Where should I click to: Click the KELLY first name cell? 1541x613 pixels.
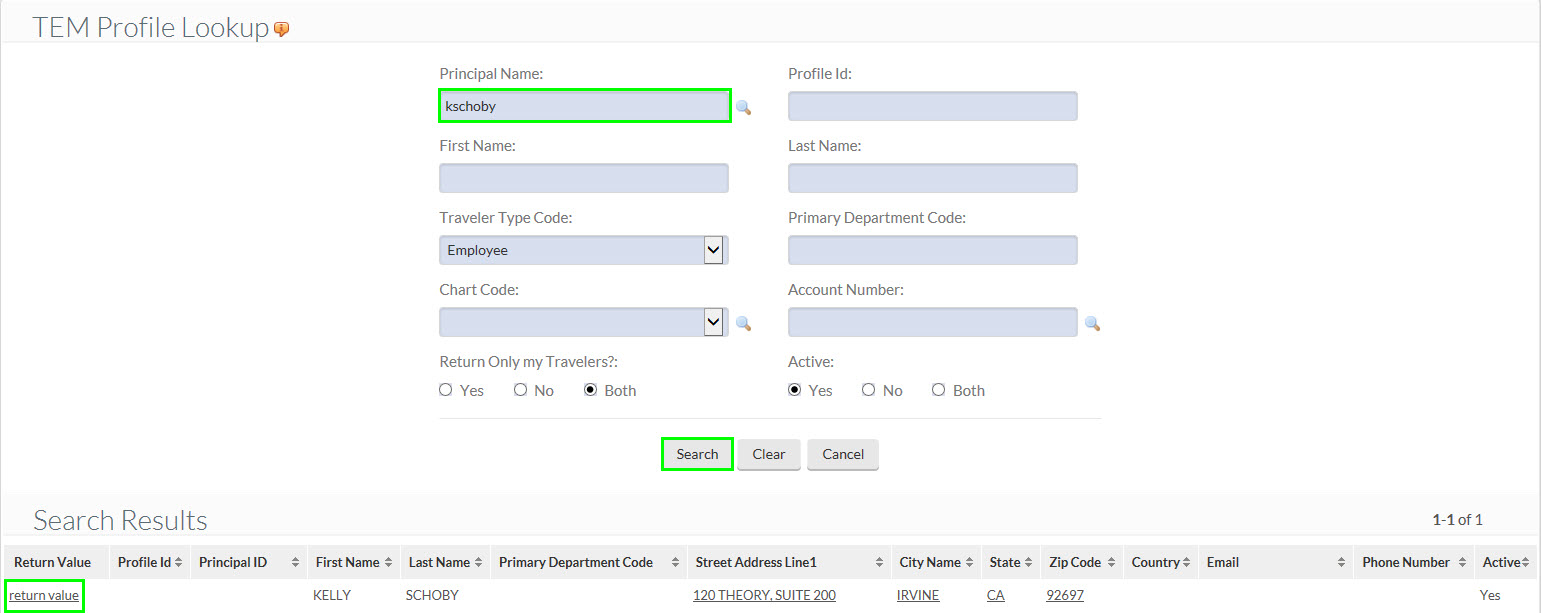[332, 595]
